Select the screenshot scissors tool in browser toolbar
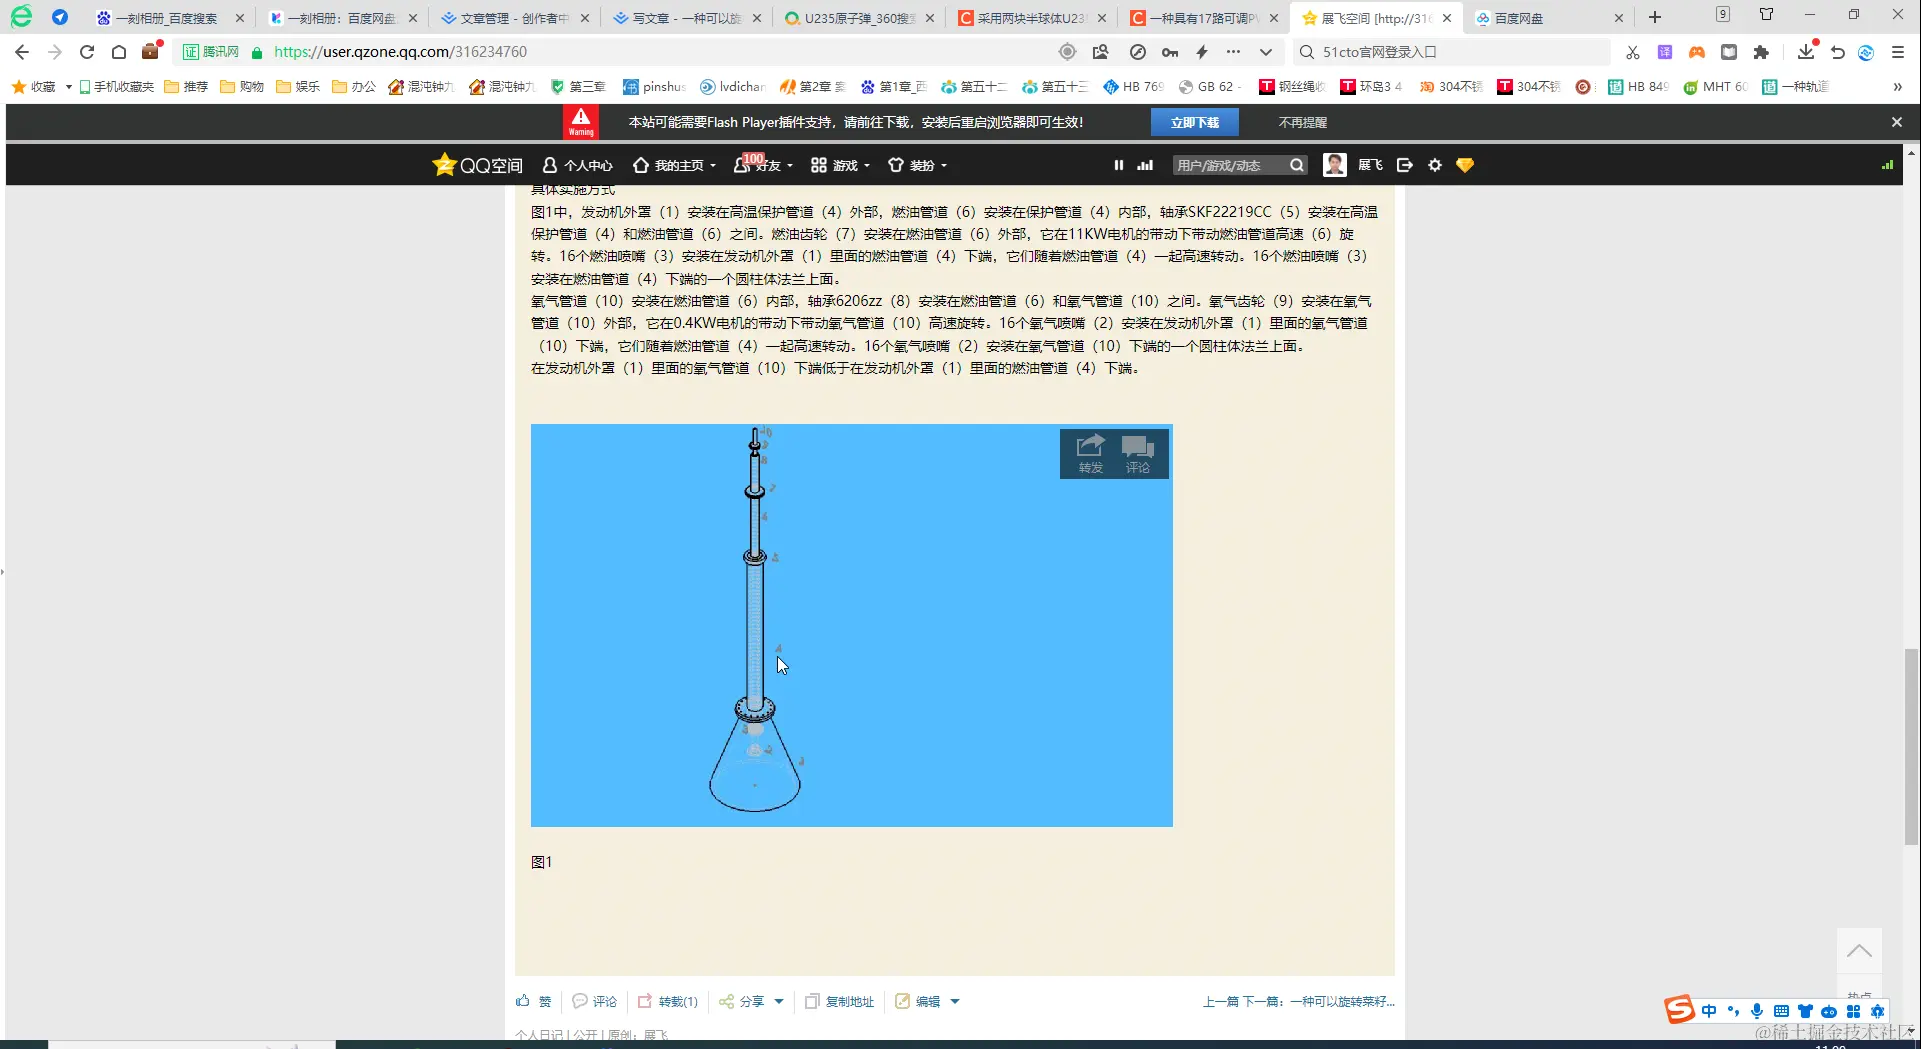 pyautogui.click(x=1633, y=52)
